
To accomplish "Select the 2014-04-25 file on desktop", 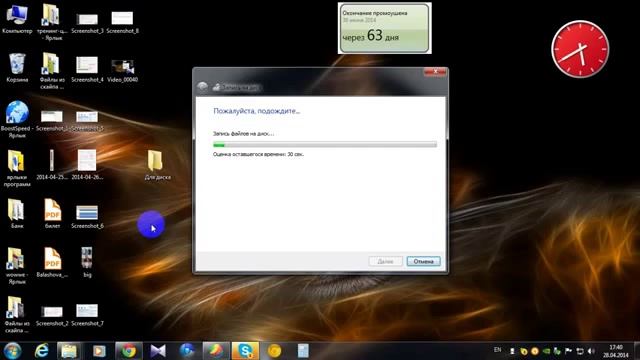I will click(x=52, y=165).
